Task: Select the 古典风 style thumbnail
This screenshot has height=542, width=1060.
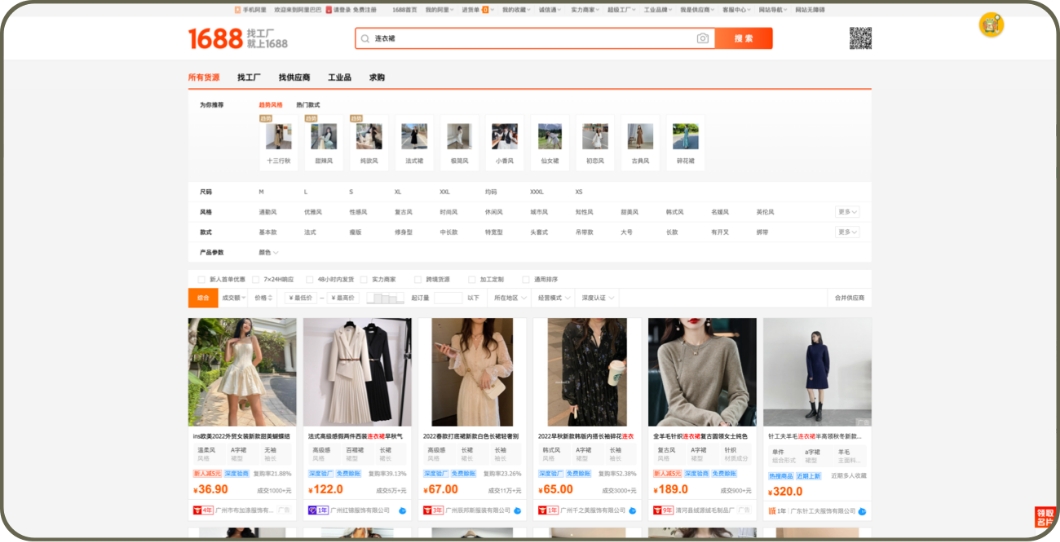Action: click(x=640, y=135)
